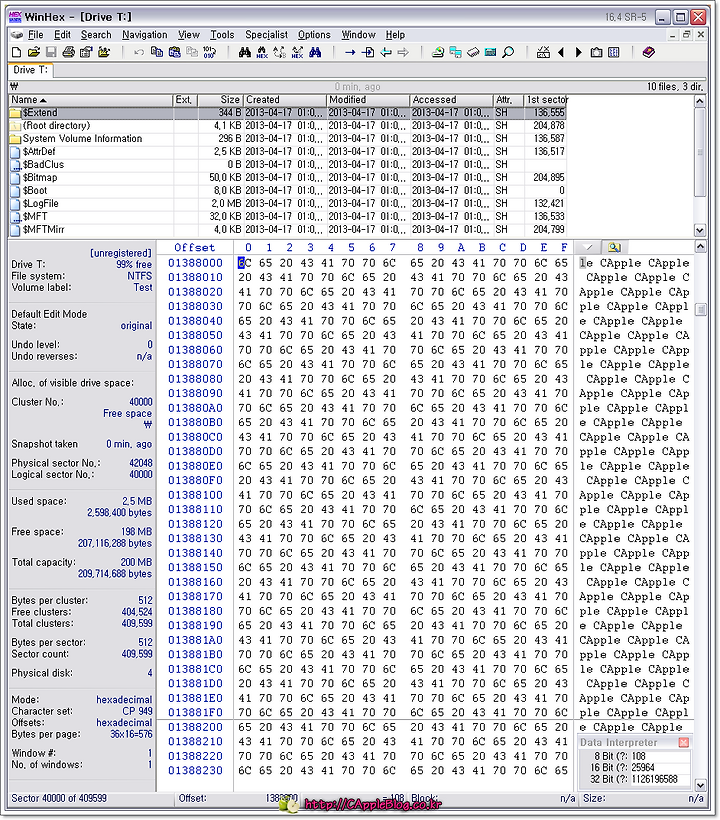This screenshot has width=720, height=820.
Task: Open the File menu
Action: tap(36, 35)
